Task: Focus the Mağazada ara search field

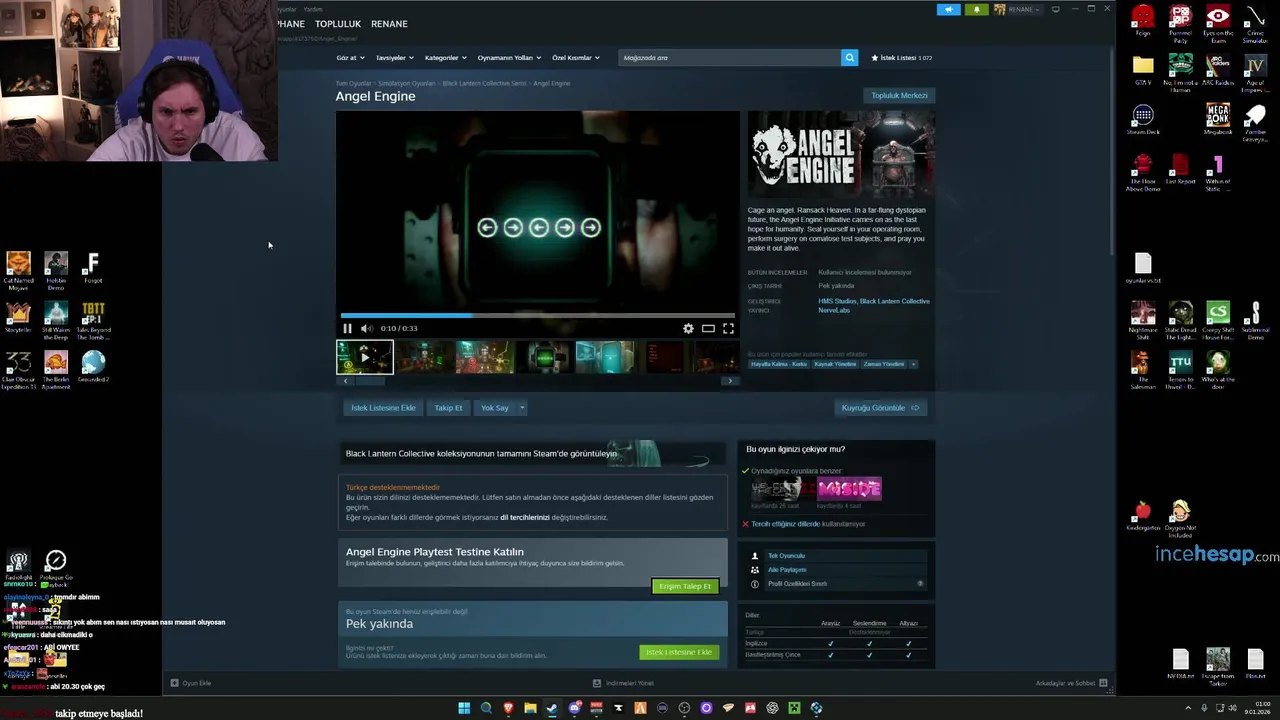Action: [730, 58]
